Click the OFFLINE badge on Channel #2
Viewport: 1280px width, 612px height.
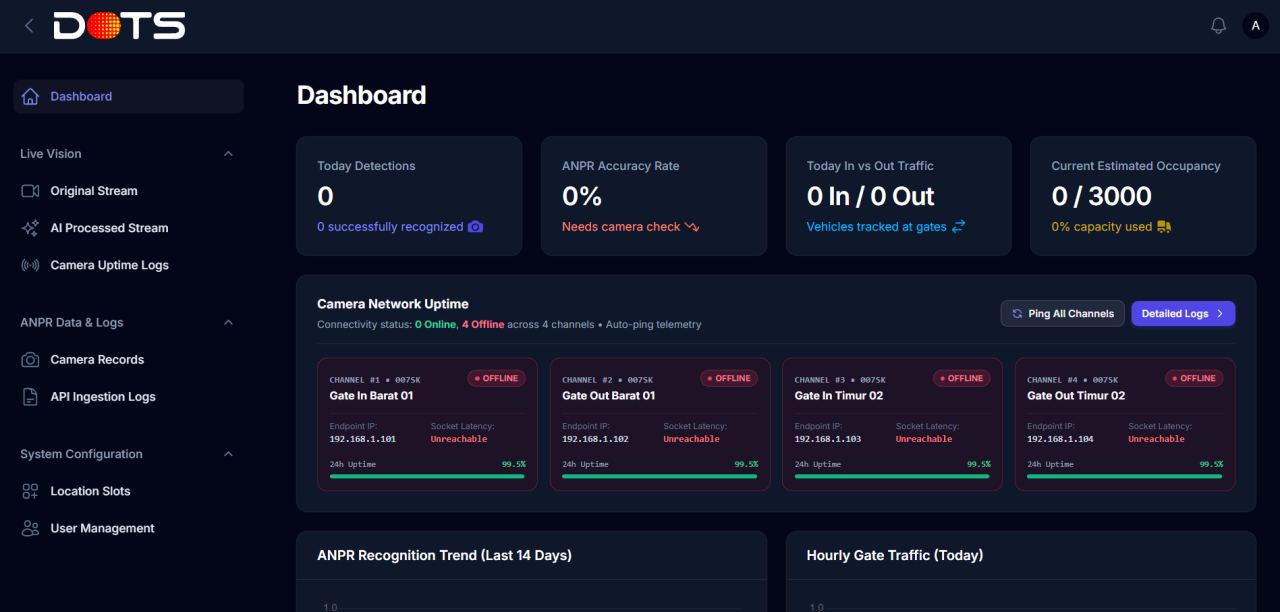[x=729, y=379]
